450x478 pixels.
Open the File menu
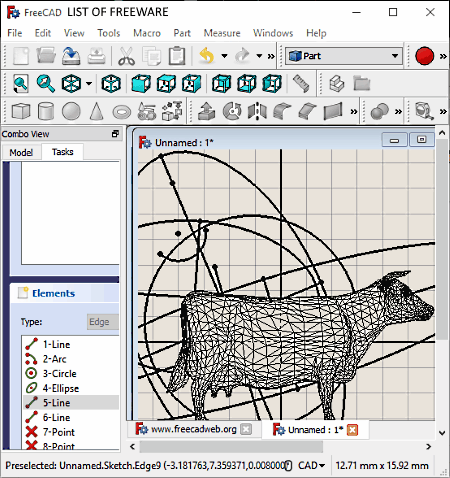pos(15,33)
